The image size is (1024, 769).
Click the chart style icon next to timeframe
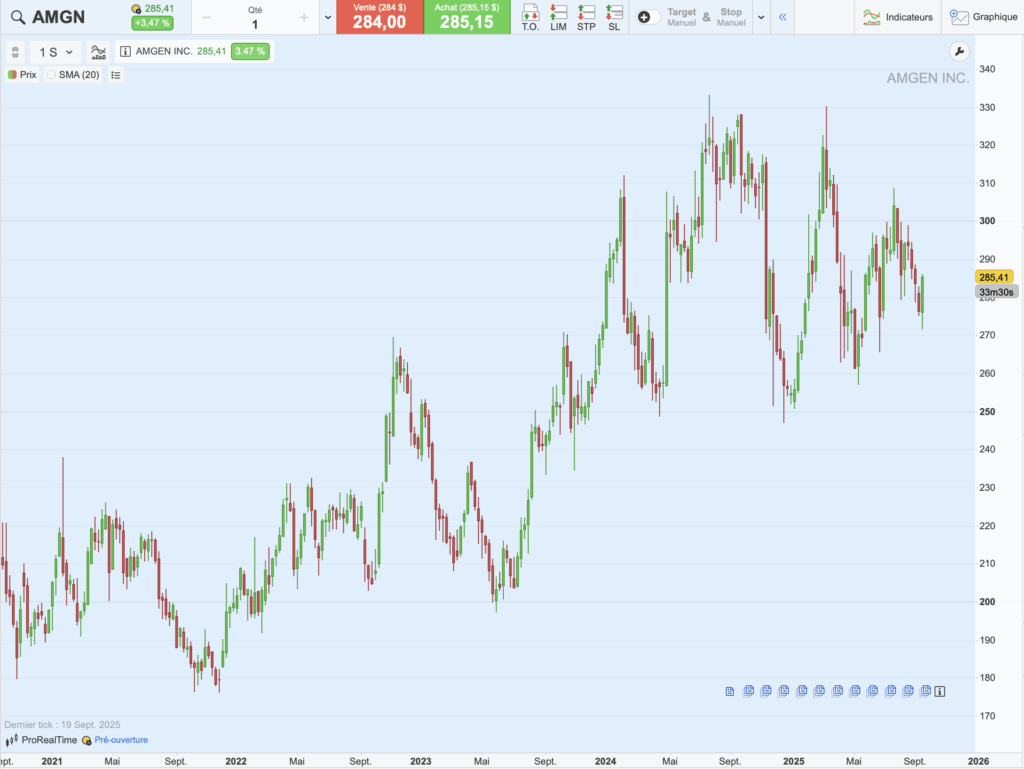98,52
